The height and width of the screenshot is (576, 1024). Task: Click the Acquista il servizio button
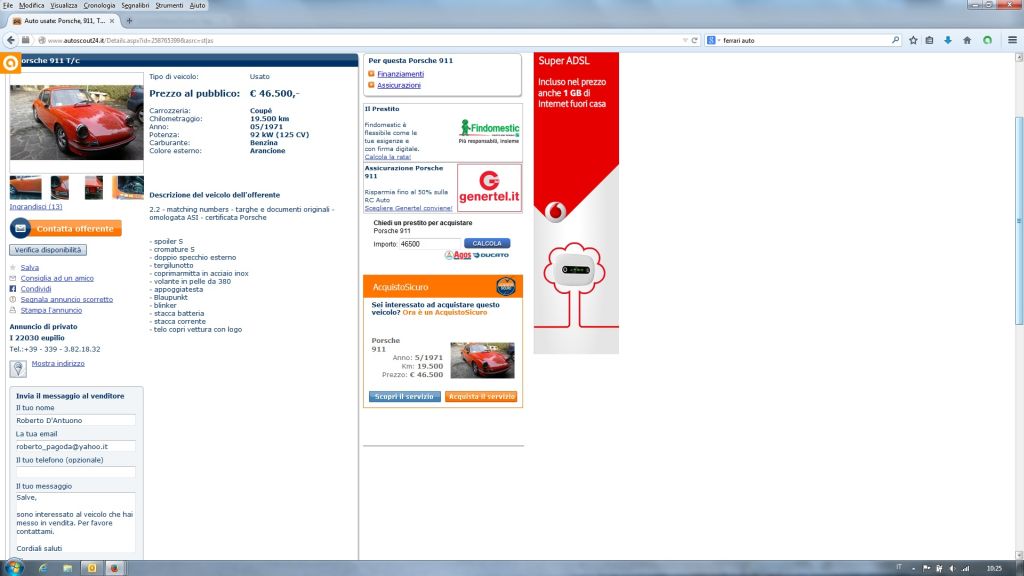tap(481, 396)
